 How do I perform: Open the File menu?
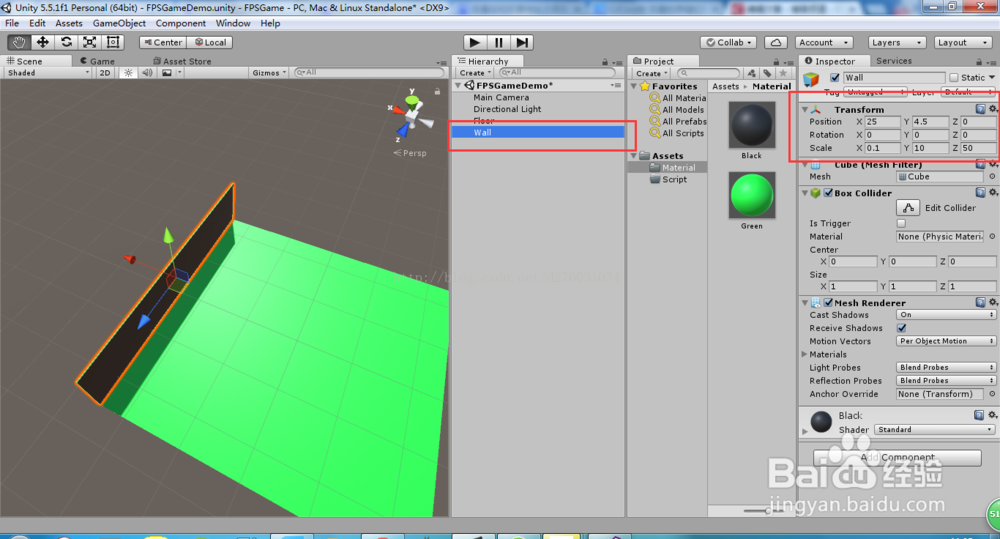12,23
